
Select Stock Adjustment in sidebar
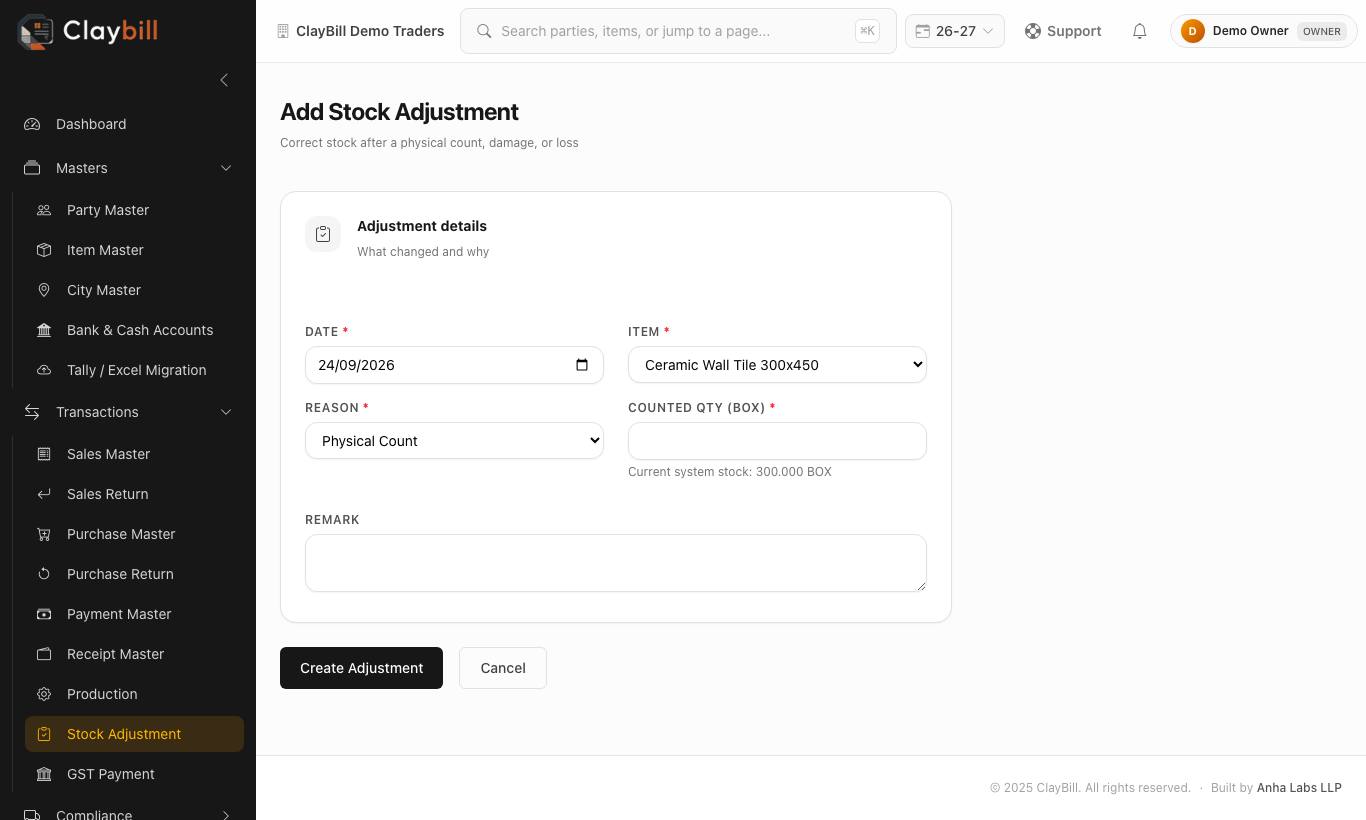(x=134, y=734)
